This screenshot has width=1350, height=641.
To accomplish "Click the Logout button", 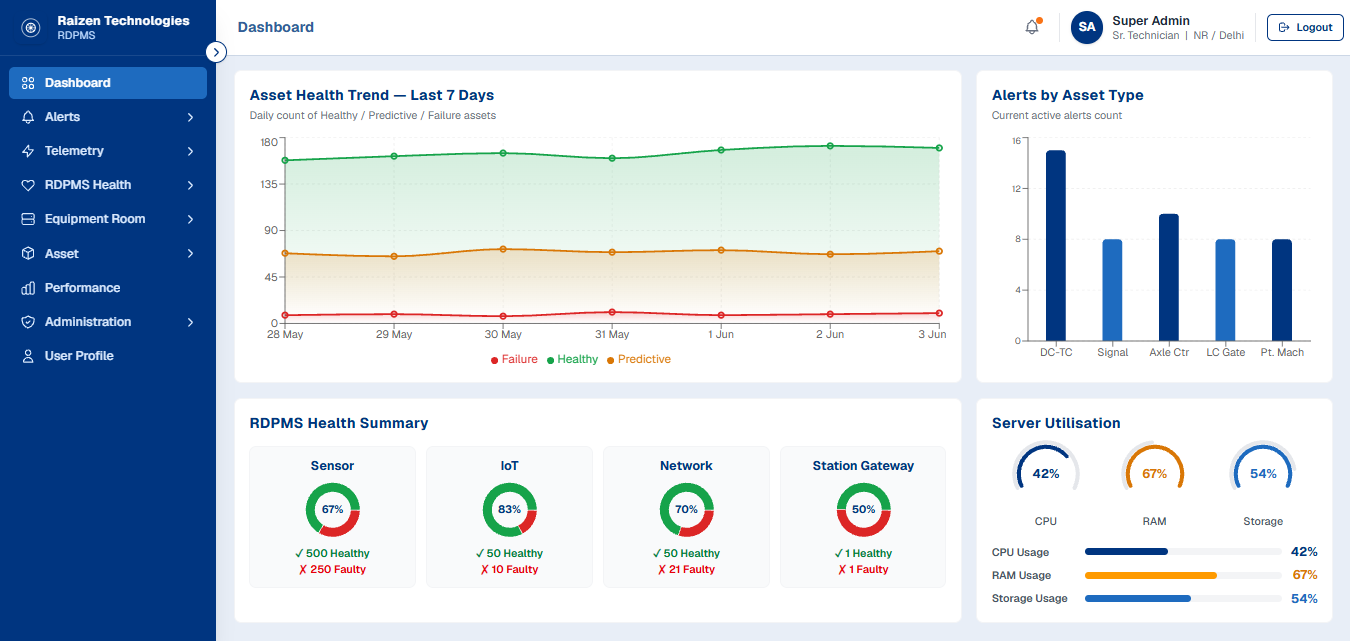I will pyautogui.click(x=1305, y=28).
